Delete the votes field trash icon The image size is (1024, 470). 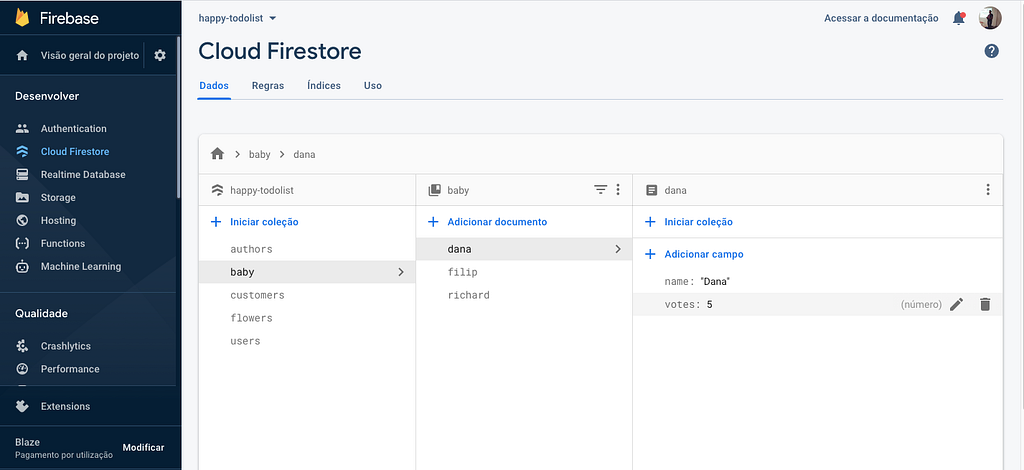pos(985,304)
